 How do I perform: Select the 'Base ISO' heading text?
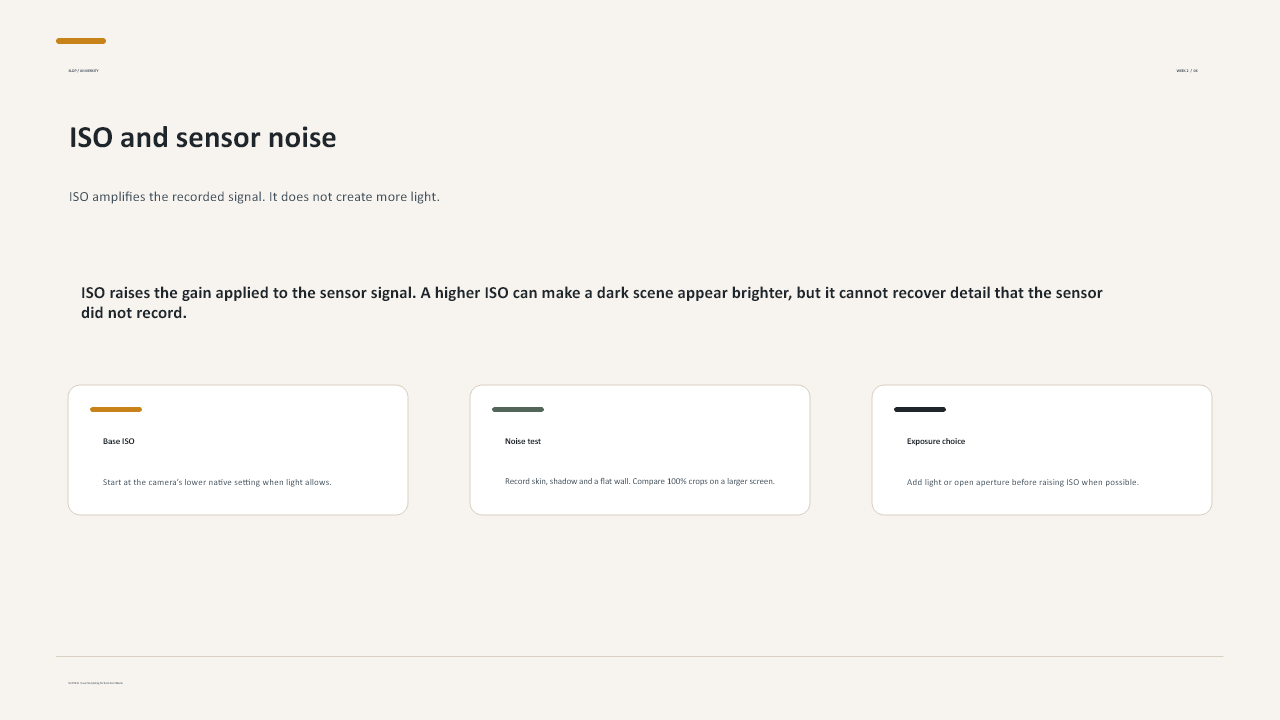pyautogui.click(x=119, y=441)
